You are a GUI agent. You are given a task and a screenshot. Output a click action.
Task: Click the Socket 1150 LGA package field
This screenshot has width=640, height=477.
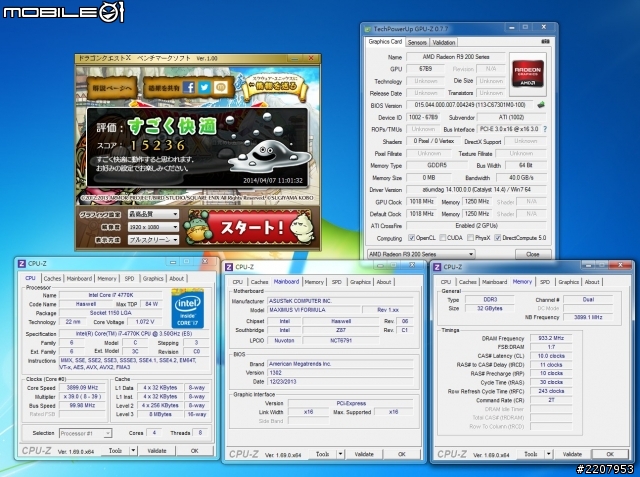click(111, 313)
